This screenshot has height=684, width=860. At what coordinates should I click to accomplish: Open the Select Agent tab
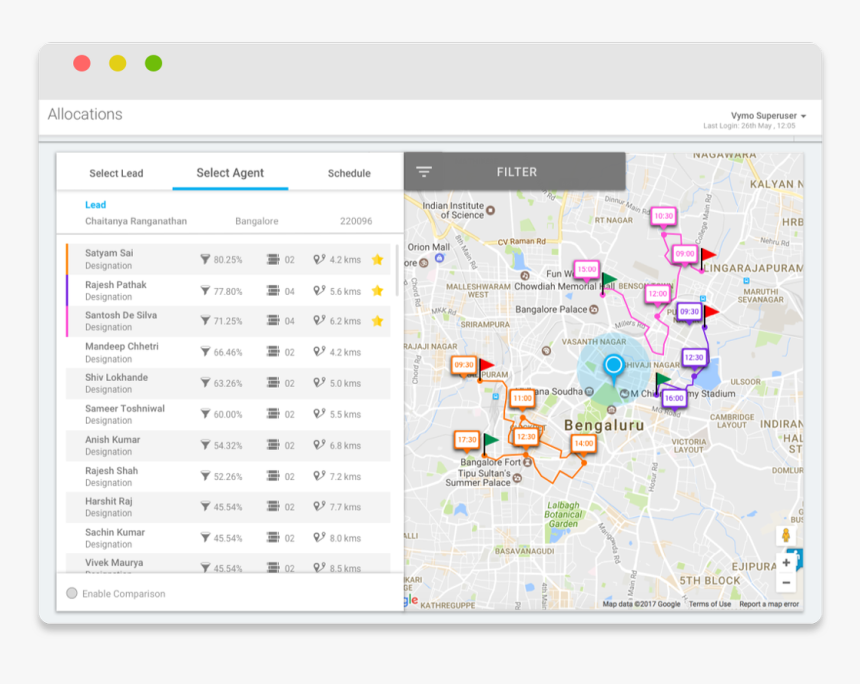point(230,173)
